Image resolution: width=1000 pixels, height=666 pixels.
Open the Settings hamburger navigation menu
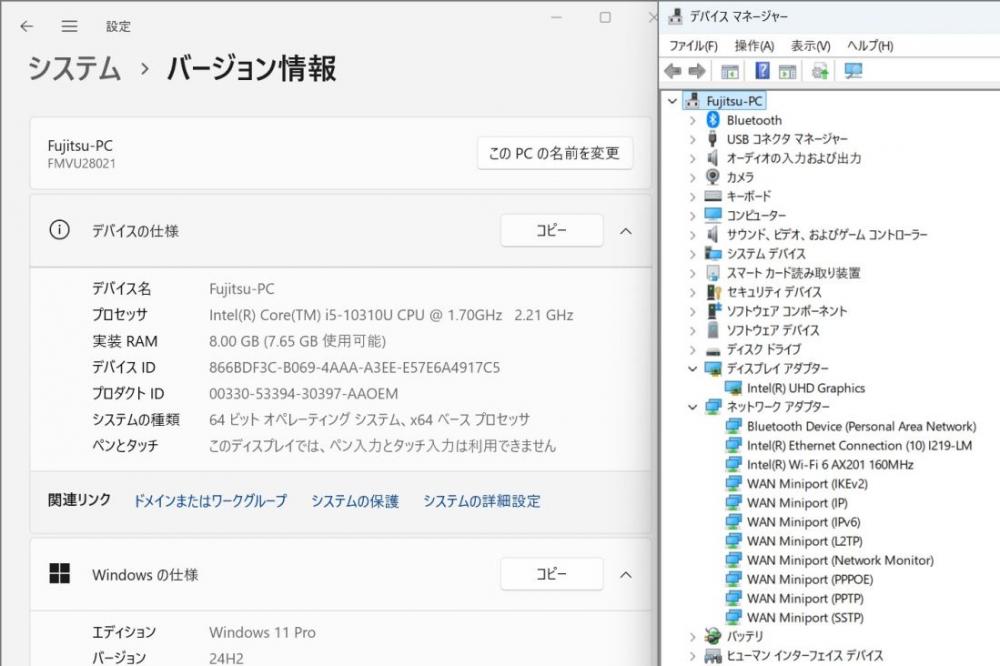70,26
